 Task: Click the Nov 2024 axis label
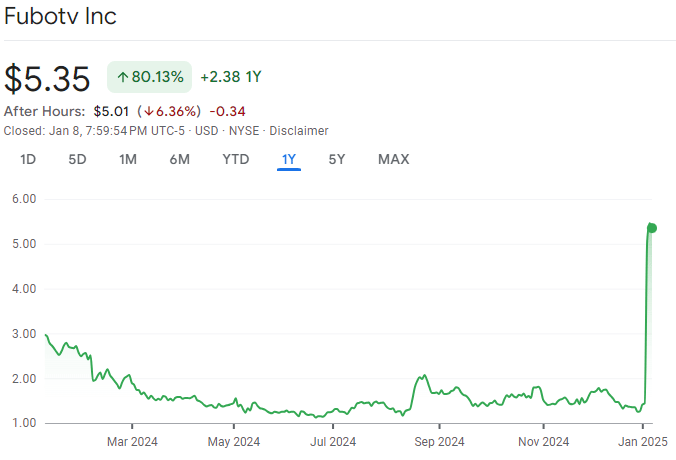click(x=544, y=442)
